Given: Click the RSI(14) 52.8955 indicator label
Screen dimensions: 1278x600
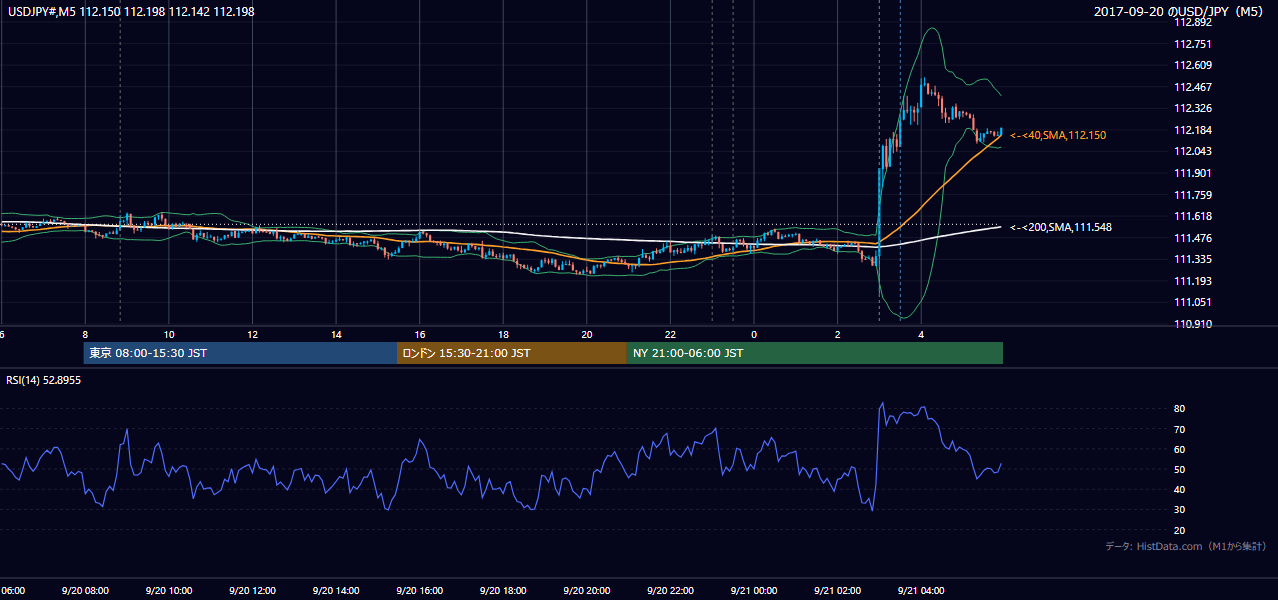Looking at the screenshot, I should [44, 380].
